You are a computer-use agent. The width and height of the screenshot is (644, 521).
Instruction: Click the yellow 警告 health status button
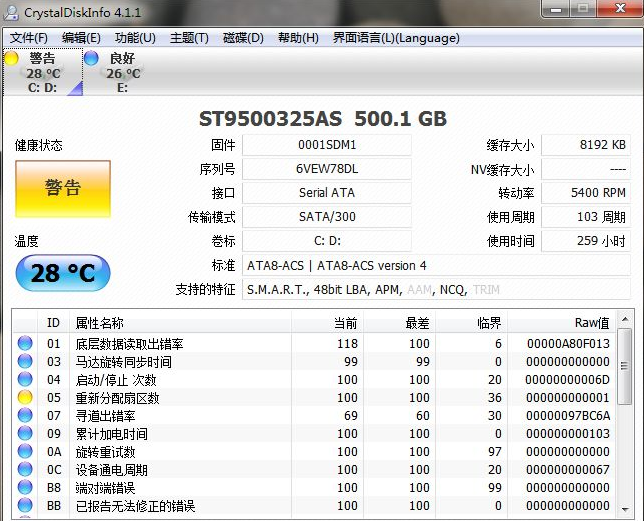63,188
